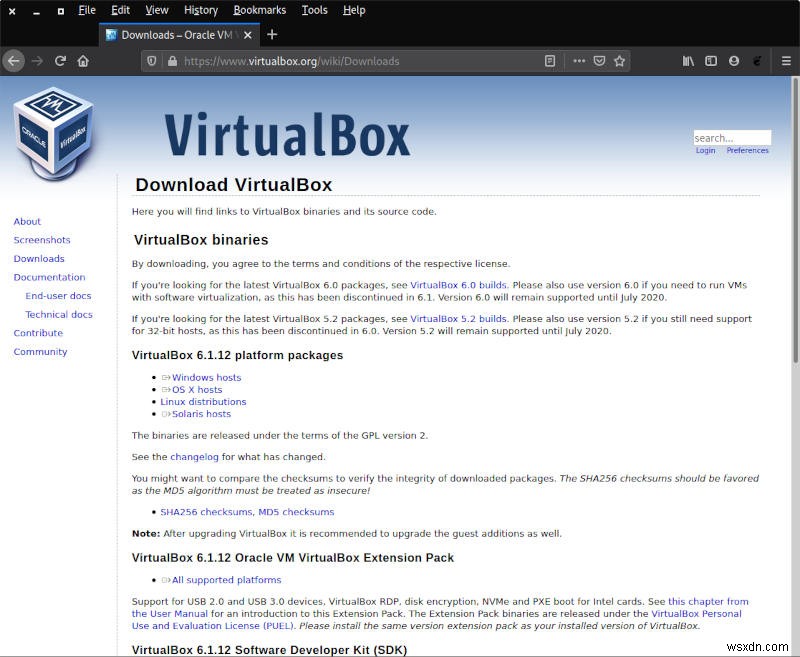Click the extension icon beside account icon
This screenshot has height=657, width=800.
pyautogui.click(x=757, y=61)
